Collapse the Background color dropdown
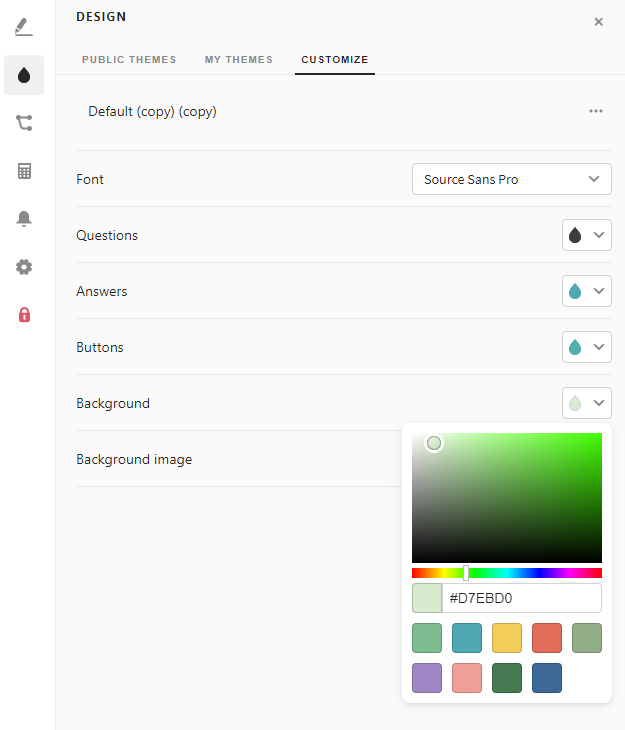 click(587, 404)
